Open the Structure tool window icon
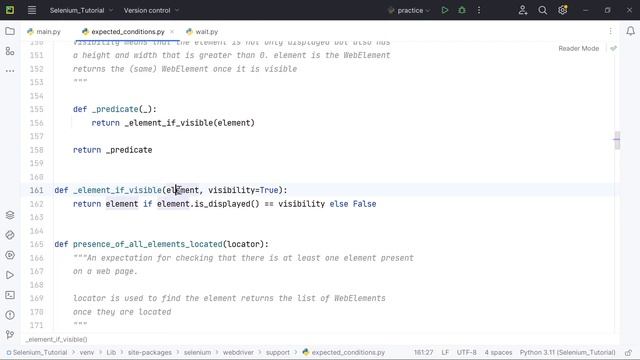This screenshot has height=360, width=640. (10, 51)
